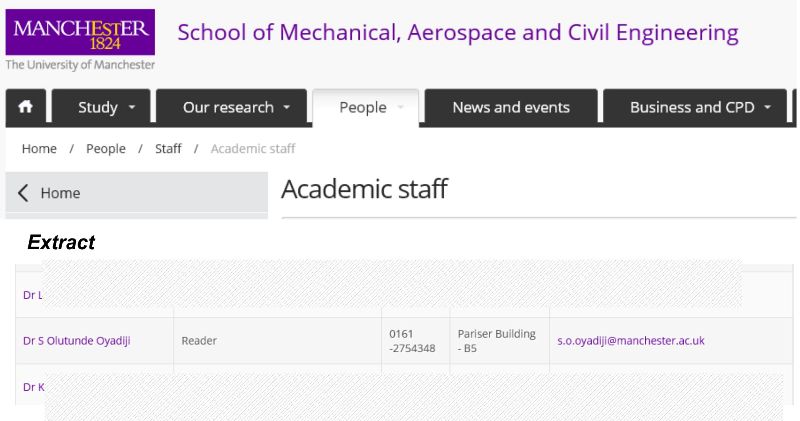Expand the Business and CPD dropdown arrow
800x421 pixels.
coord(767,108)
